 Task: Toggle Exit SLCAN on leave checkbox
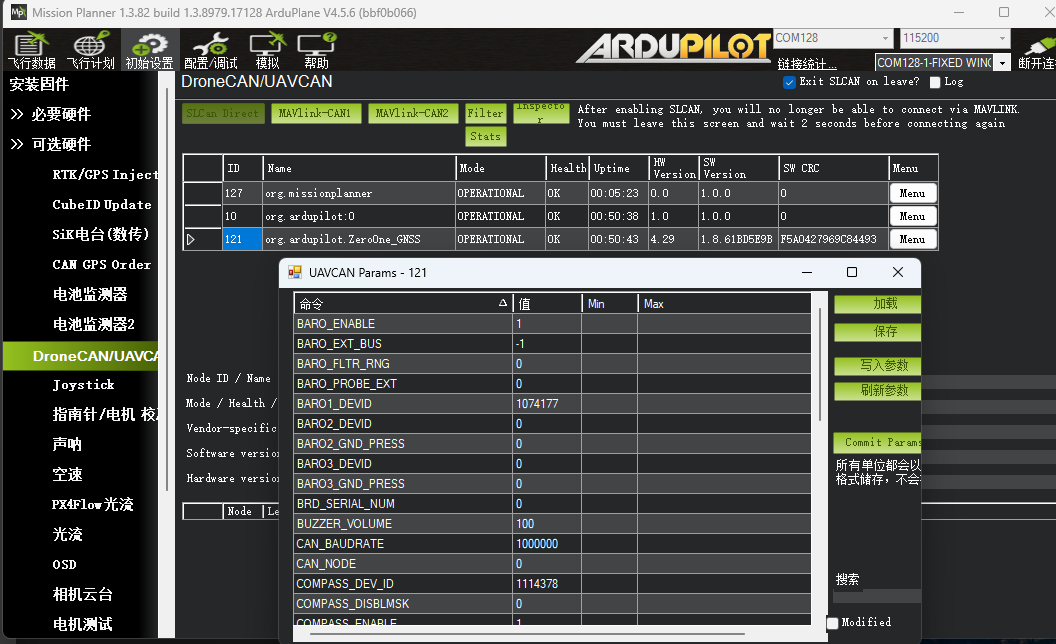tap(789, 82)
